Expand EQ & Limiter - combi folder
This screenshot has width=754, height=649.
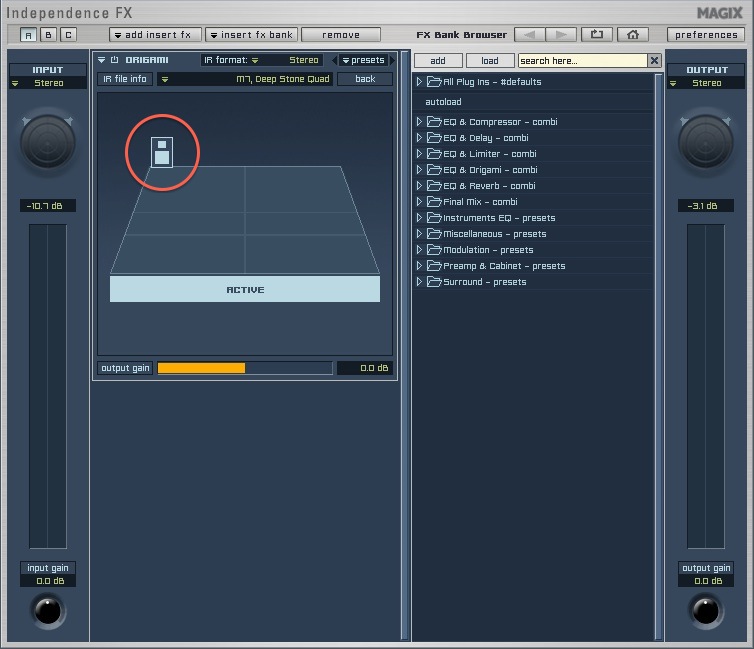tap(419, 154)
